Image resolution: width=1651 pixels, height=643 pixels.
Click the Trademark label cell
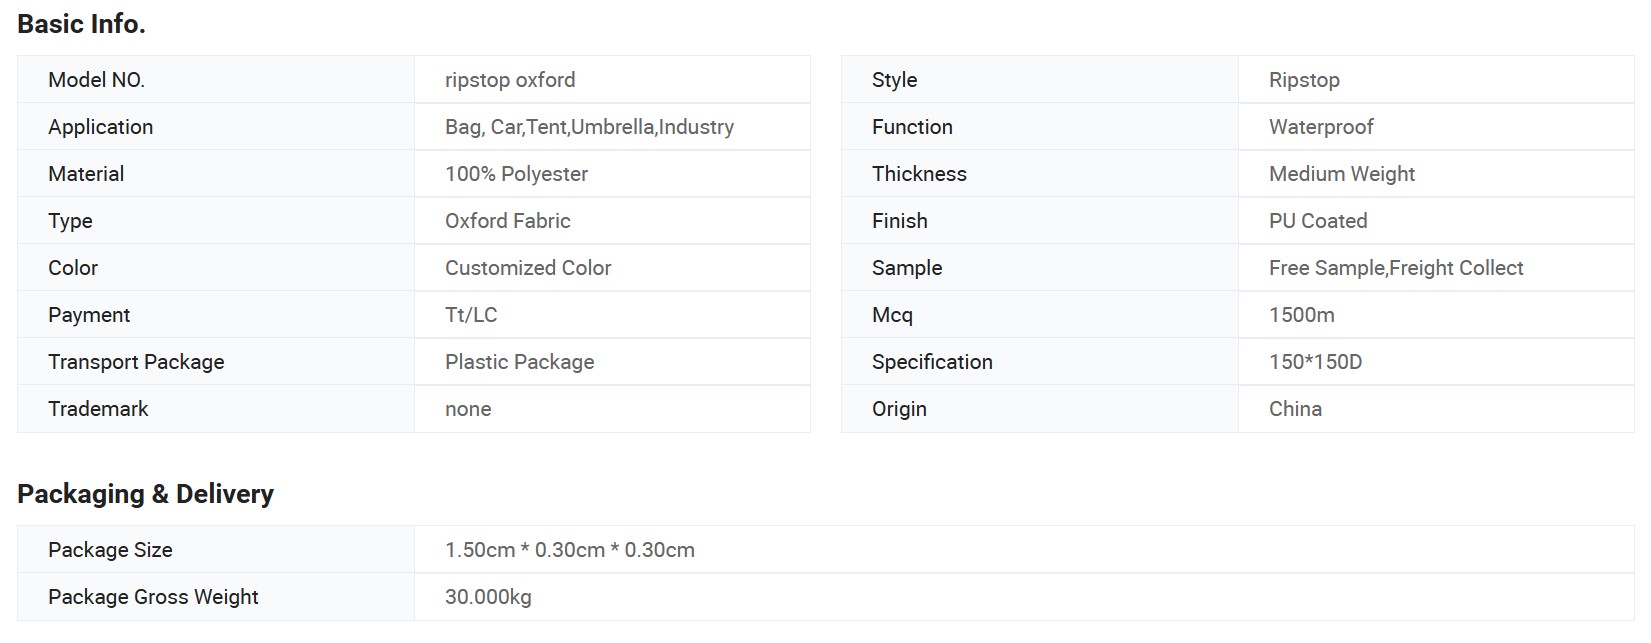tap(216, 409)
